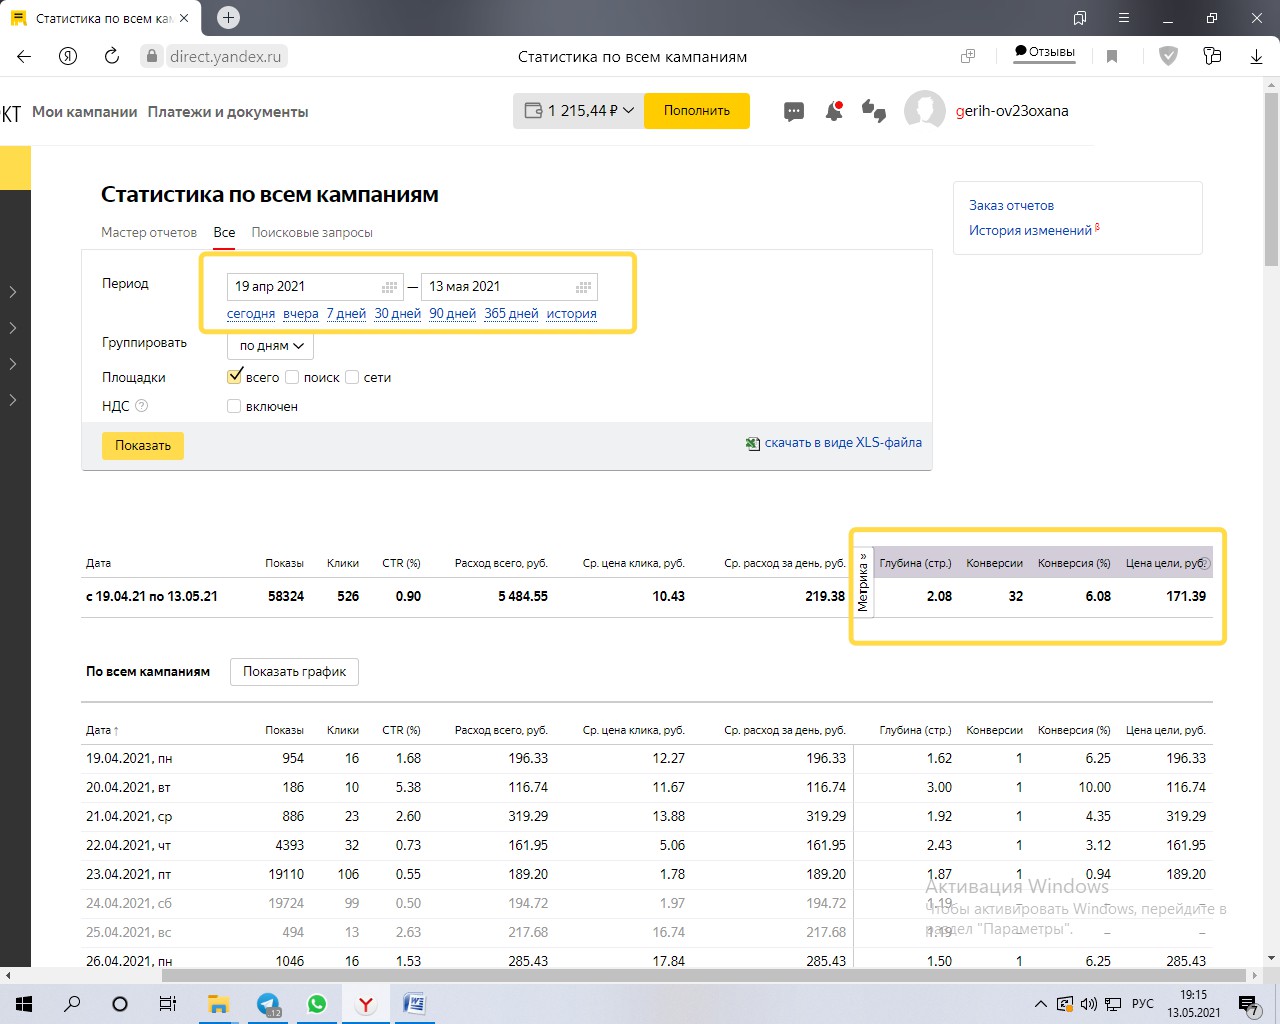Open Telegram from the taskbar
This screenshot has width=1280, height=1024.
click(268, 1004)
